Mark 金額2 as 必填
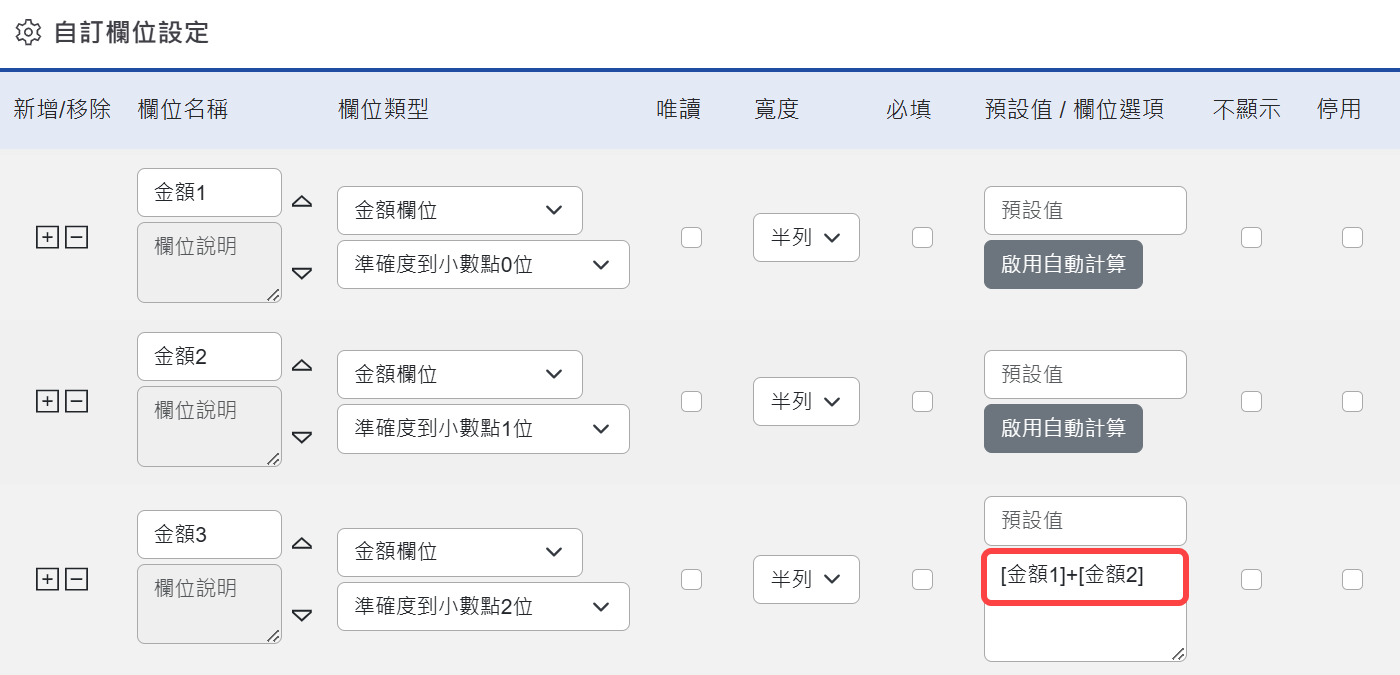This screenshot has height=675, width=1400. [x=922, y=401]
